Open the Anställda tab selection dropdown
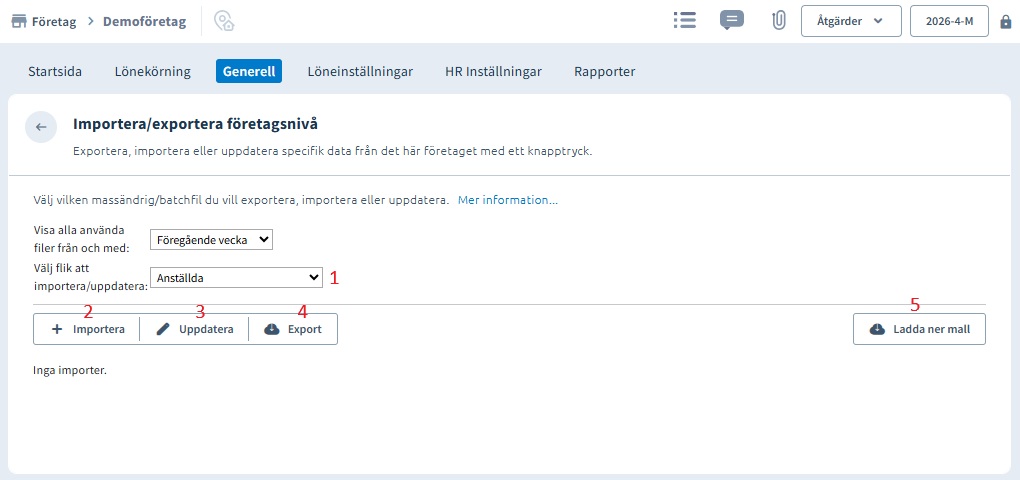This screenshot has width=1020, height=480. click(x=236, y=277)
